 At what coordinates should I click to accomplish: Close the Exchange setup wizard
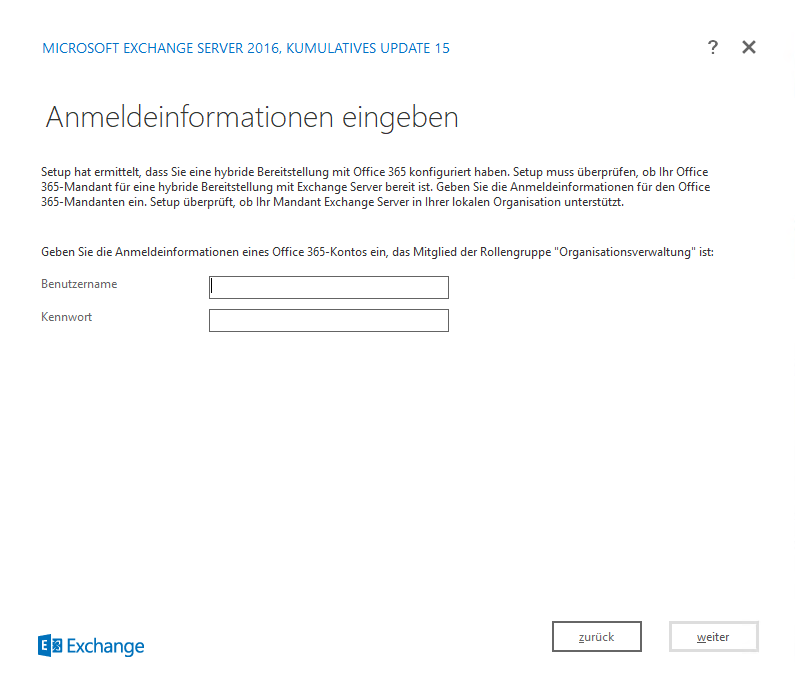[749, 47]
